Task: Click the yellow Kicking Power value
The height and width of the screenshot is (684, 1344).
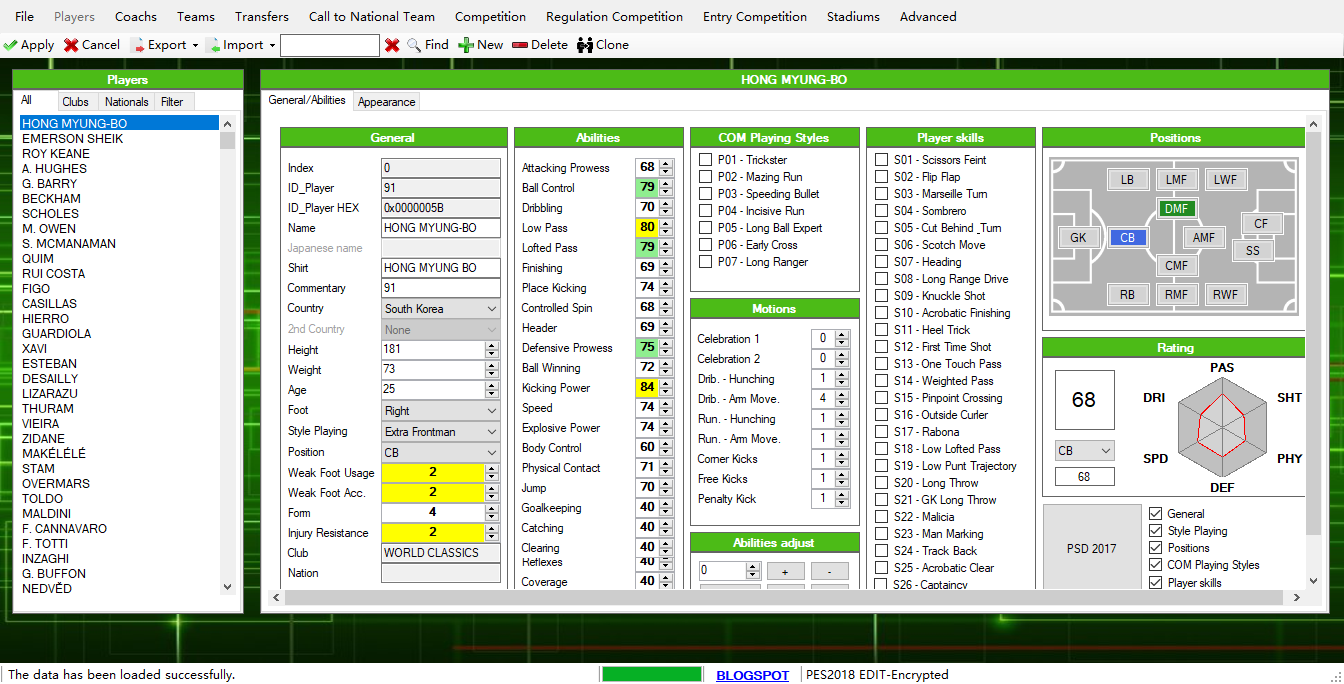Action: 647,388
